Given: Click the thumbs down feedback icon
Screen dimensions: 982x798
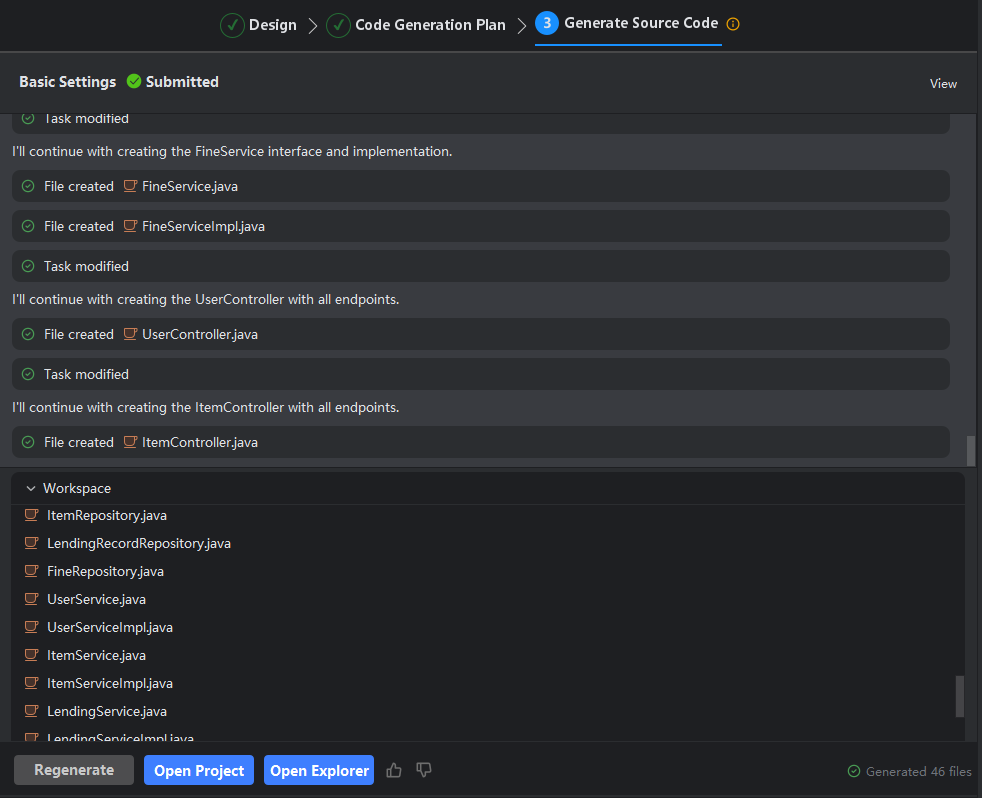Looking at the screenshot, I should pyautogui.click(x=424, y=770).
